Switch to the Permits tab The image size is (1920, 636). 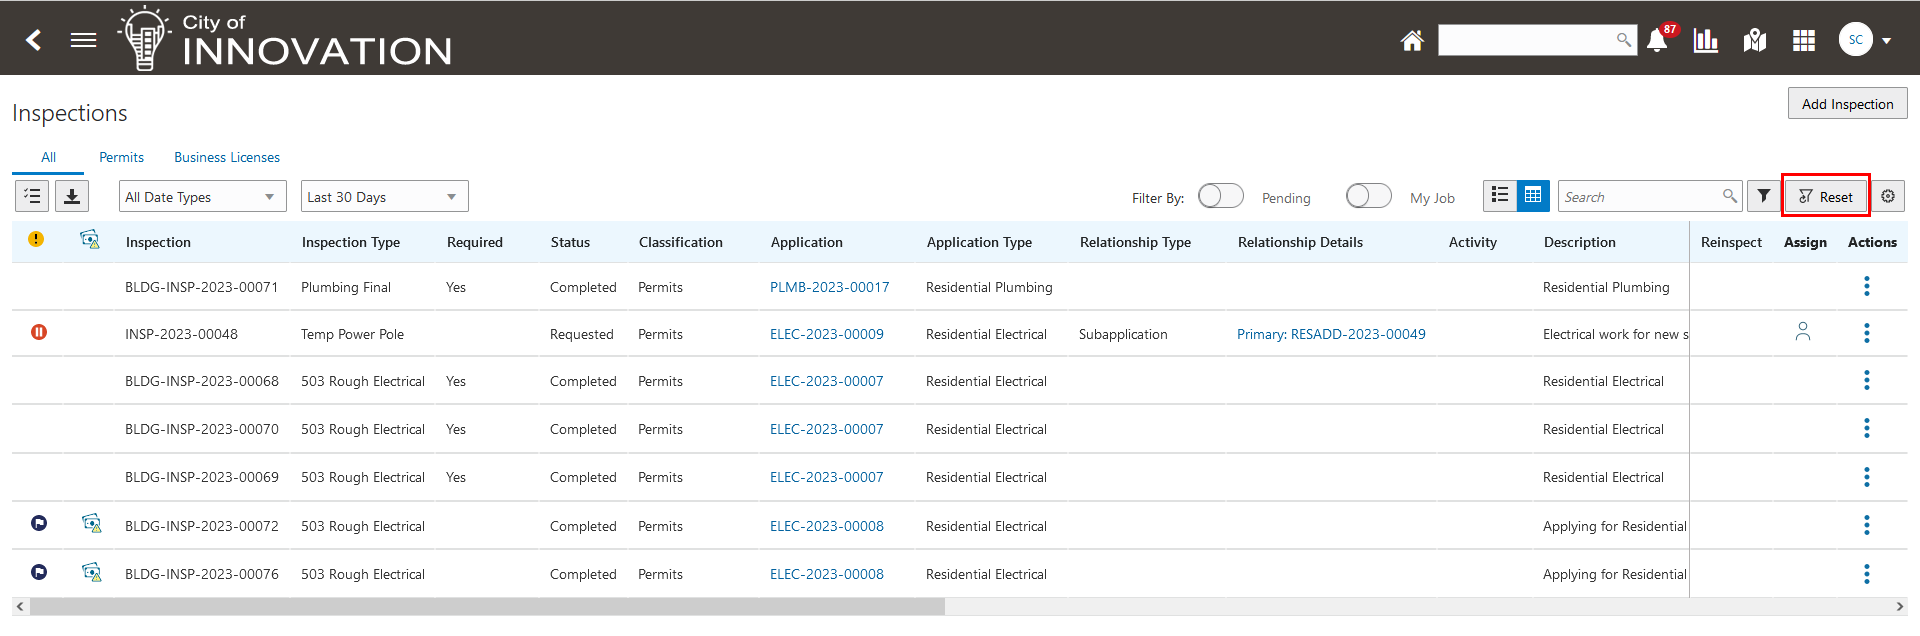tap(121, 157)
